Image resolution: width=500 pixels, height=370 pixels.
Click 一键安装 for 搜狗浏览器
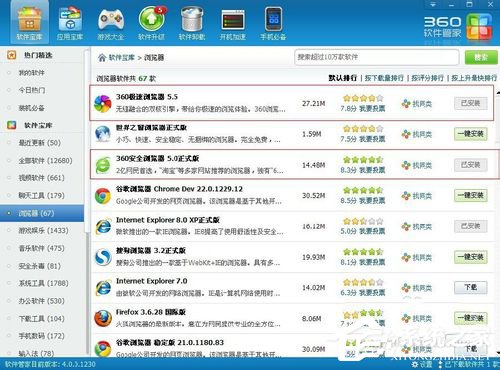pos(470,257)
